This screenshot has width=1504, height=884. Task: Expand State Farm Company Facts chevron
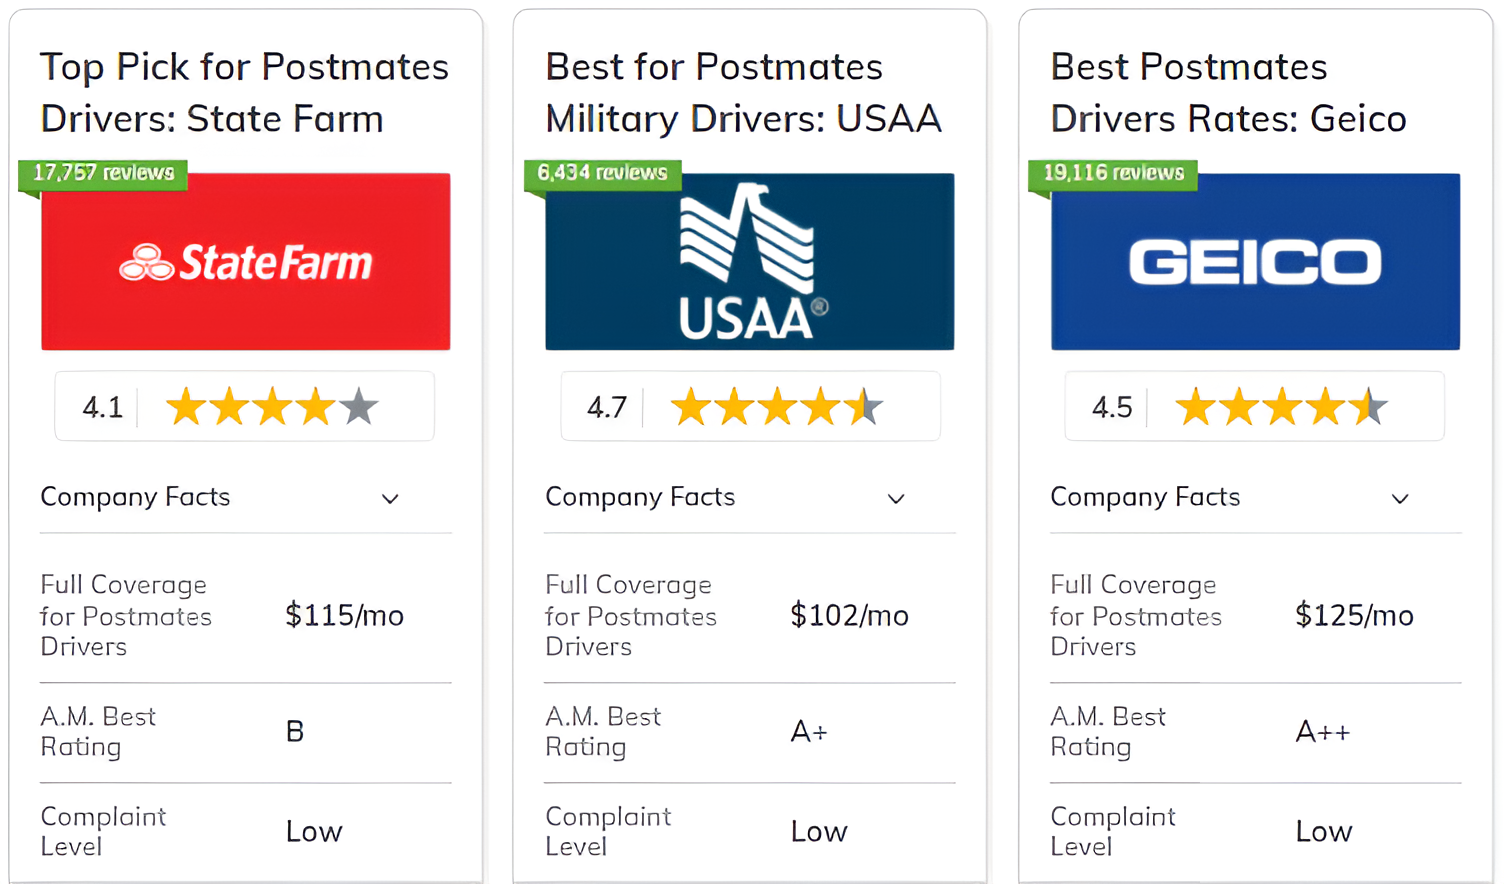(390, 498)
